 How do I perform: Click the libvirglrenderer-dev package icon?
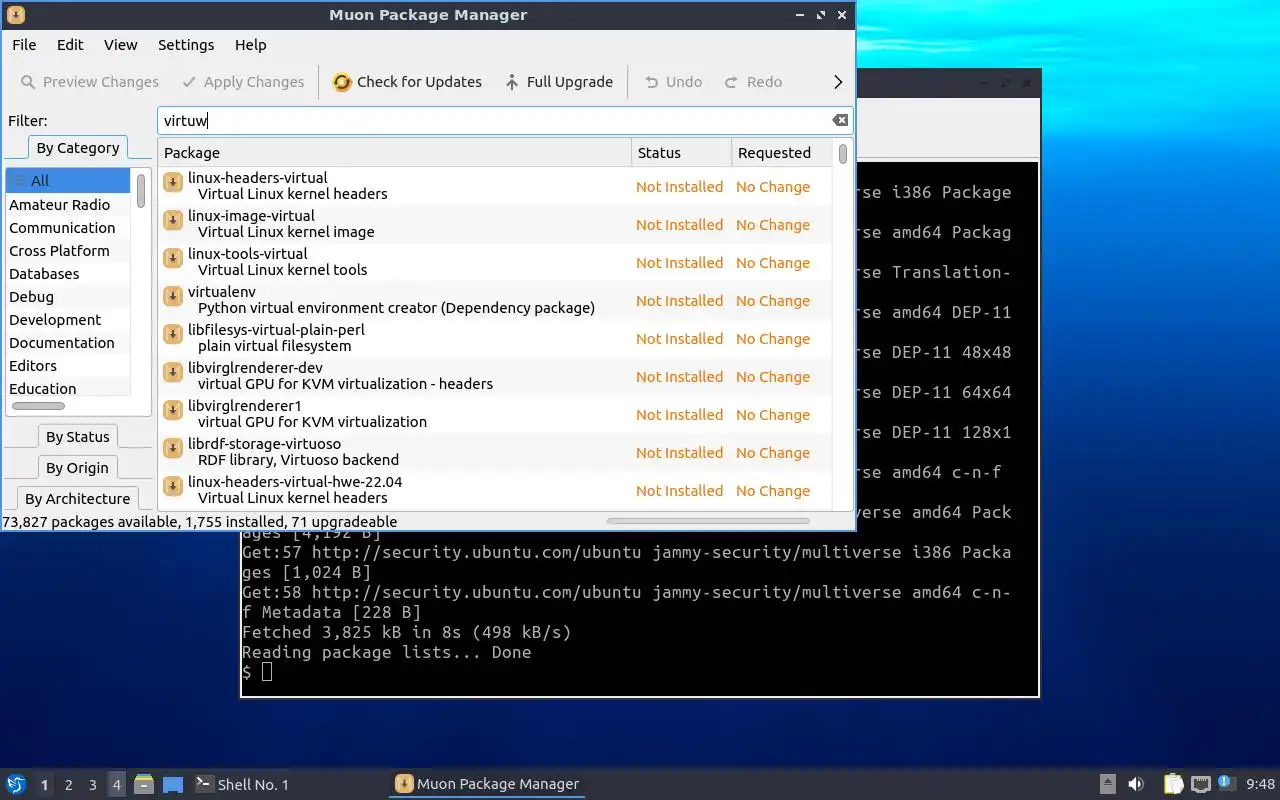click(172, 372)
